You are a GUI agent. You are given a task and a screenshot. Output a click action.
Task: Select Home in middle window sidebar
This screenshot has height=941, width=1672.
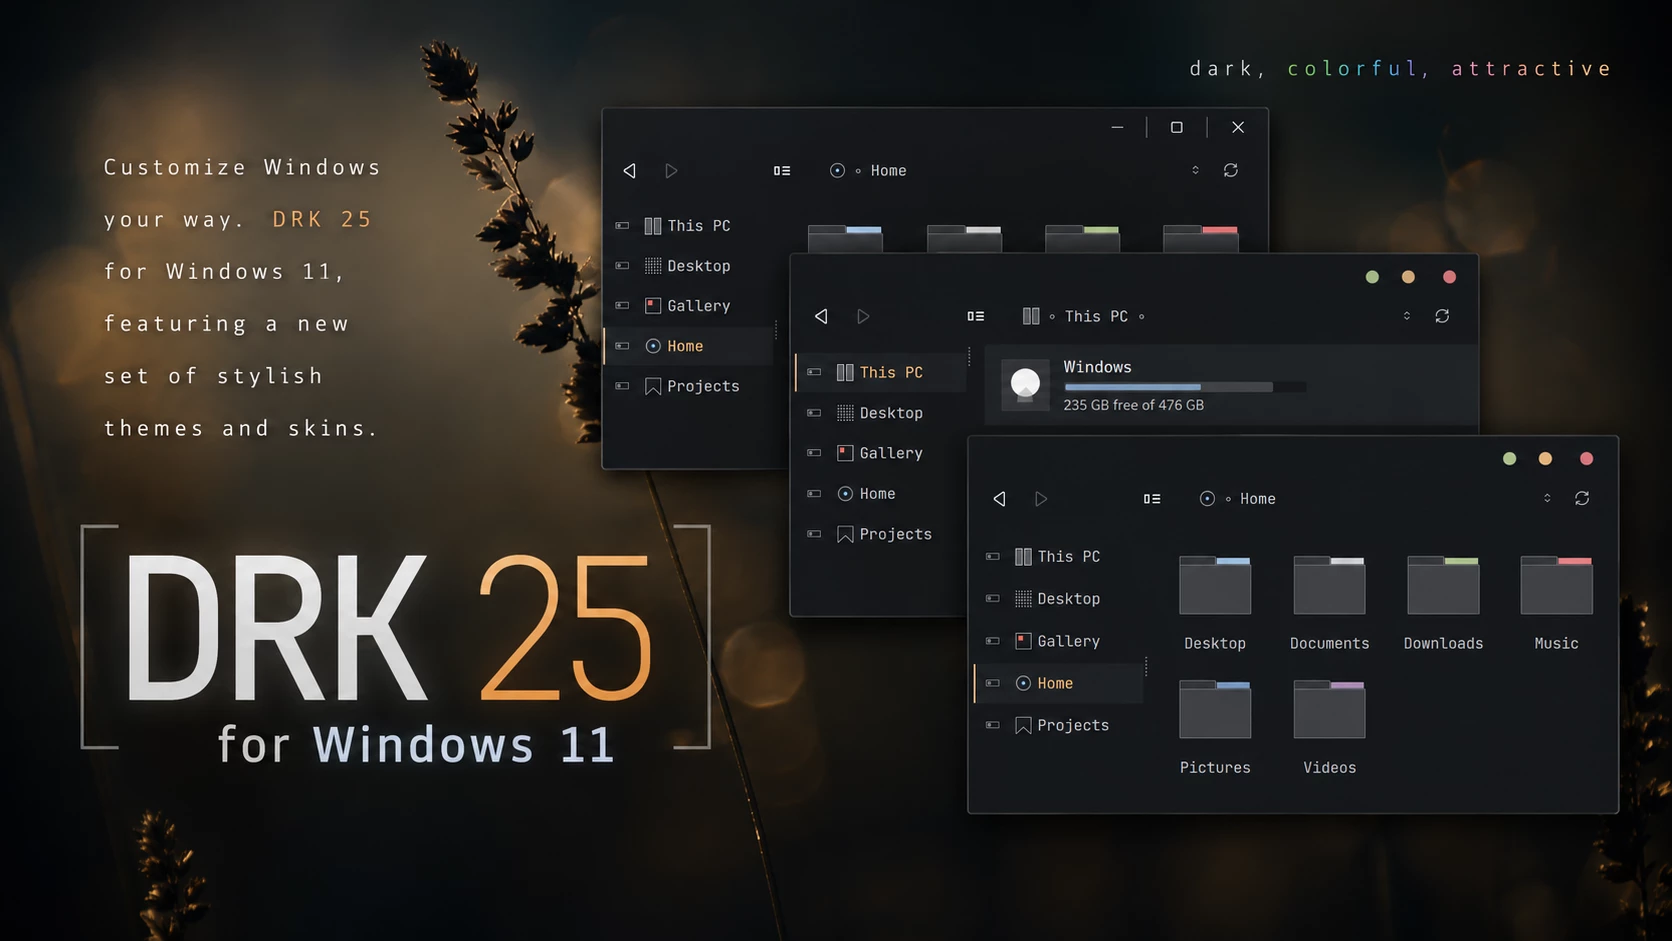(866, 493)
